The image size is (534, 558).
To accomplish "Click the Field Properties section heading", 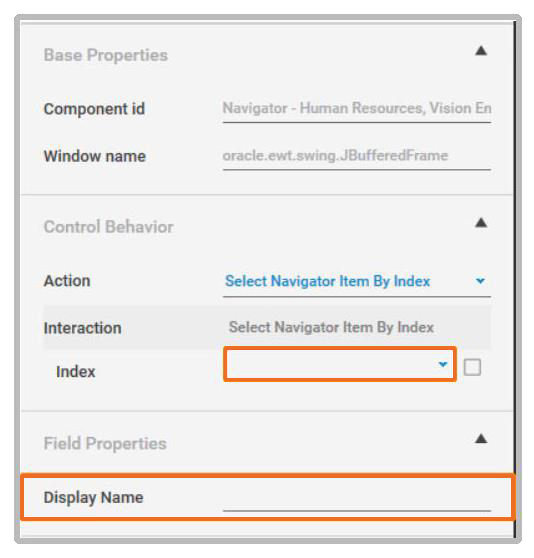I will [105, 444].
